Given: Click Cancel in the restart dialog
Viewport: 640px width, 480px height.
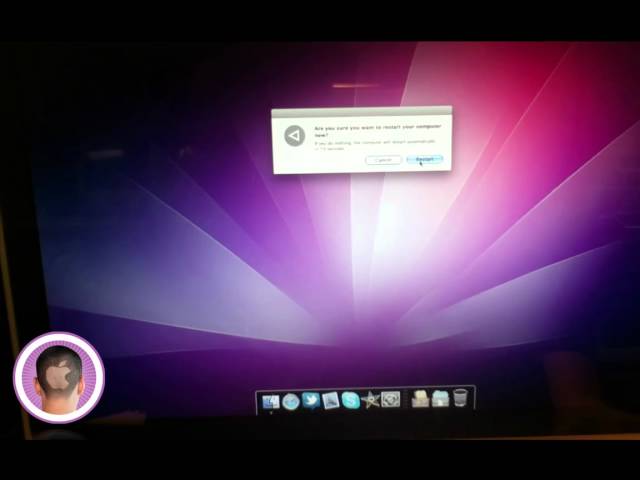Looking at the screenshot, I should point(383,160).
